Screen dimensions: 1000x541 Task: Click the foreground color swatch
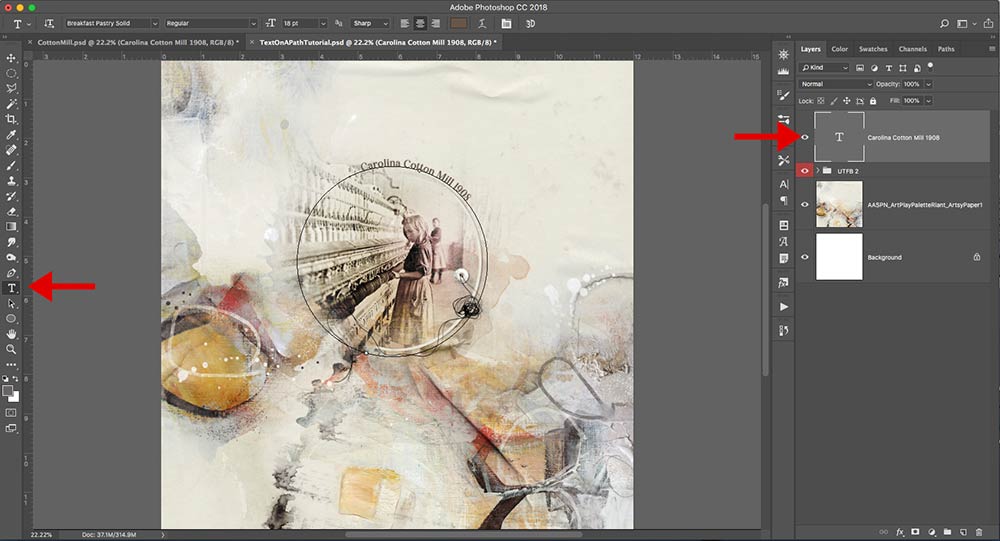(x=8, y=390)
